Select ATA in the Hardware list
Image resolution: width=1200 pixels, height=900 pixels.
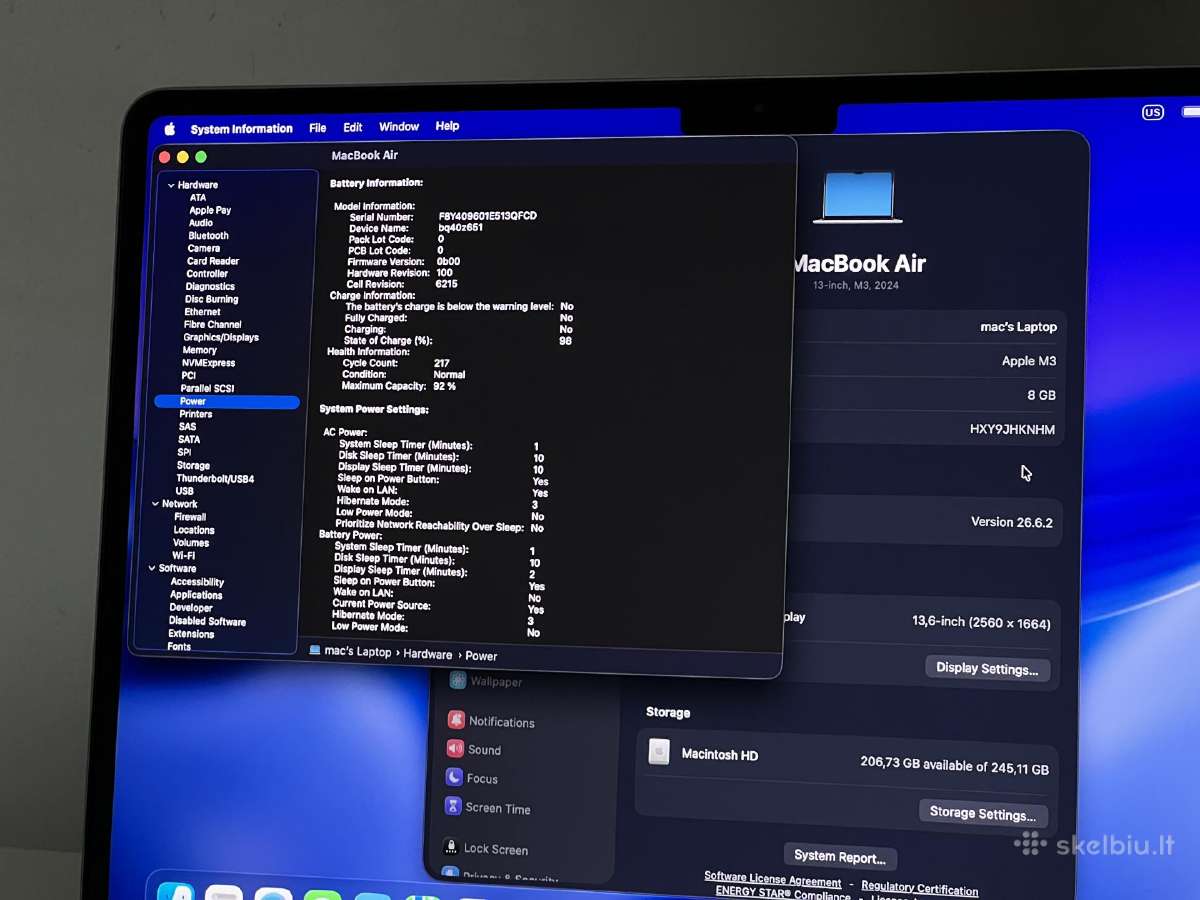coord(198,198)
